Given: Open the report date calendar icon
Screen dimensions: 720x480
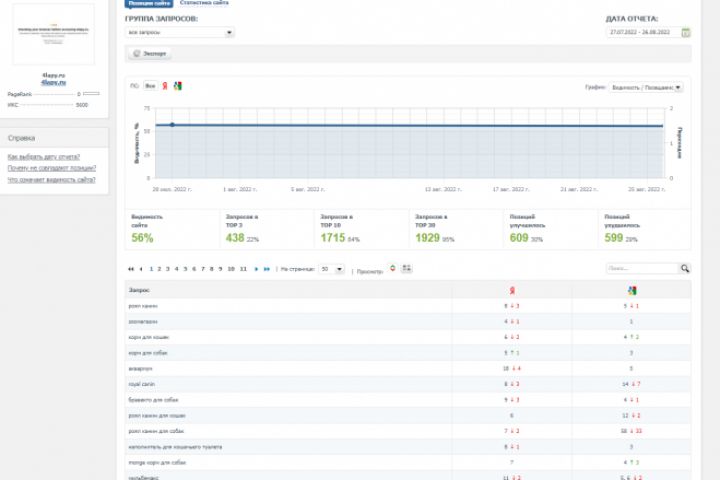Looking at the screenshot, I should 686,33.
